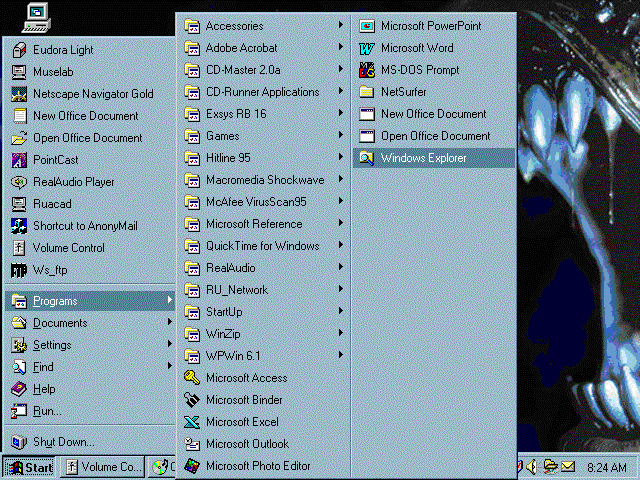
Task: Click the 8:24 AM tray clock
Action: click(x=607, y=468)
